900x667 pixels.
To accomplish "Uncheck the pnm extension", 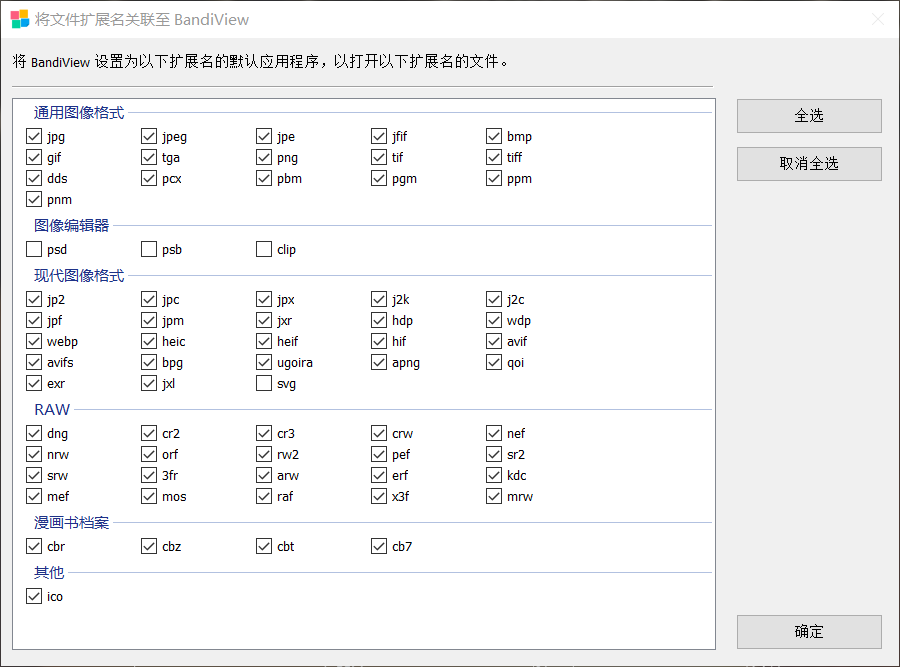I will [x=34, y=199].
